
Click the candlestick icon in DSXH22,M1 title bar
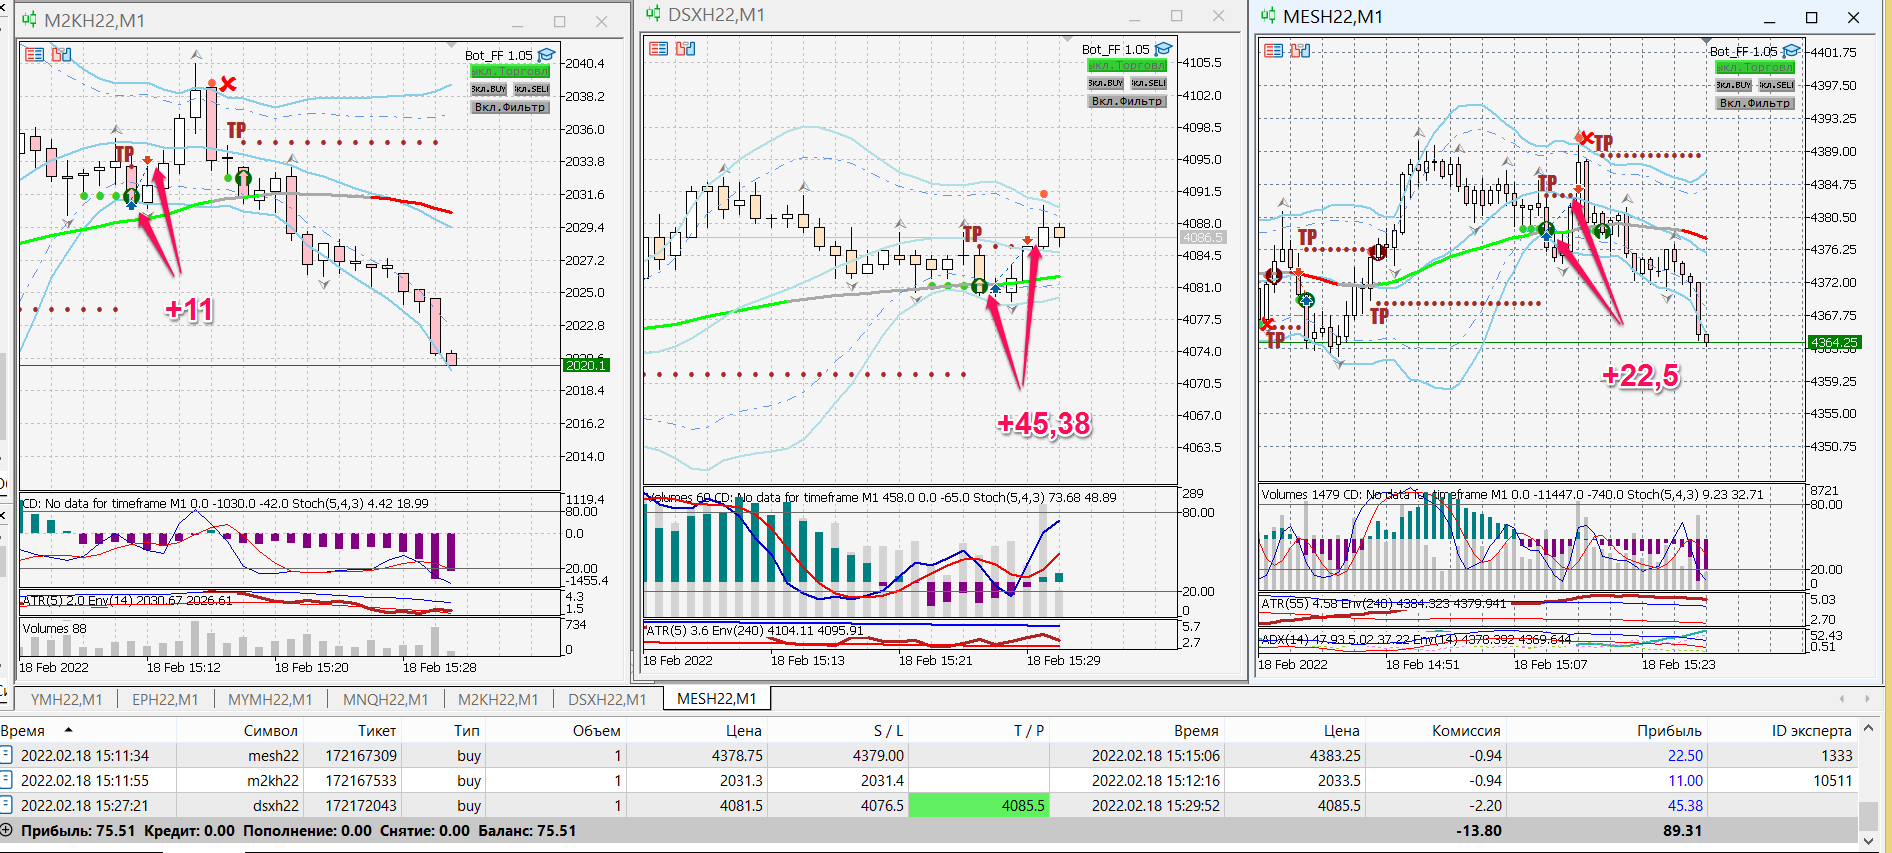pyautogui.click(x=653, y=13)
